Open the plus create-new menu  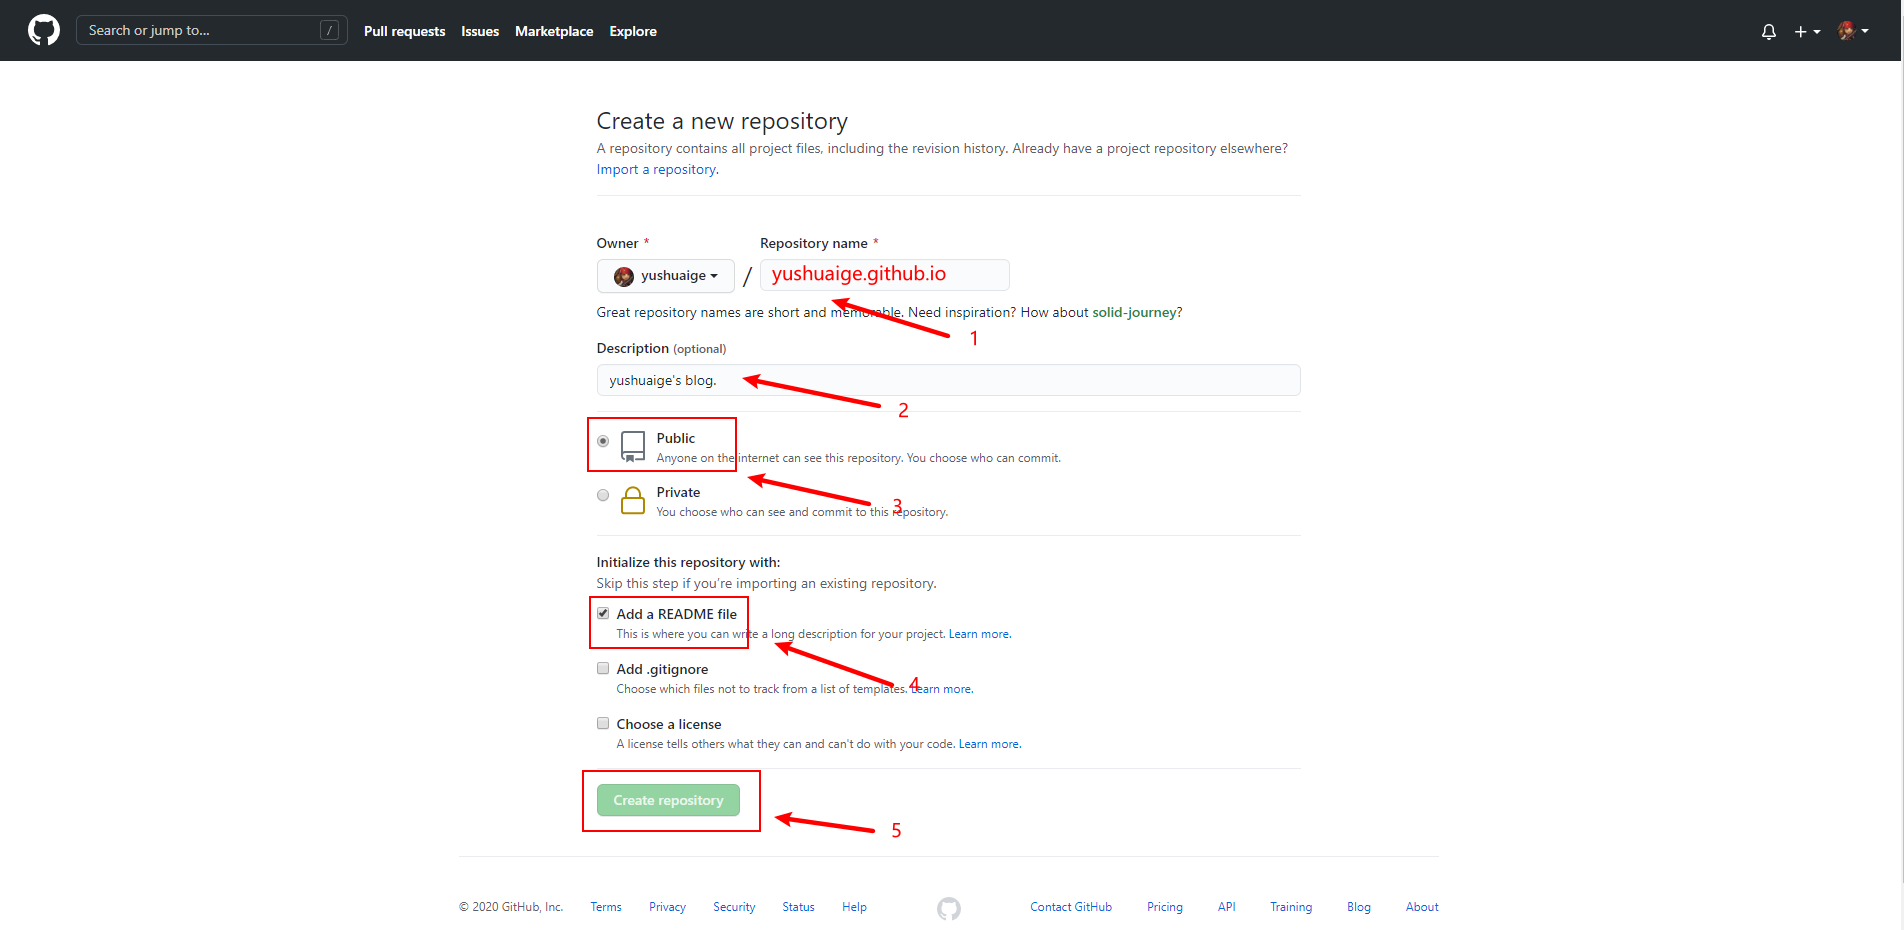pos(1807,32)
